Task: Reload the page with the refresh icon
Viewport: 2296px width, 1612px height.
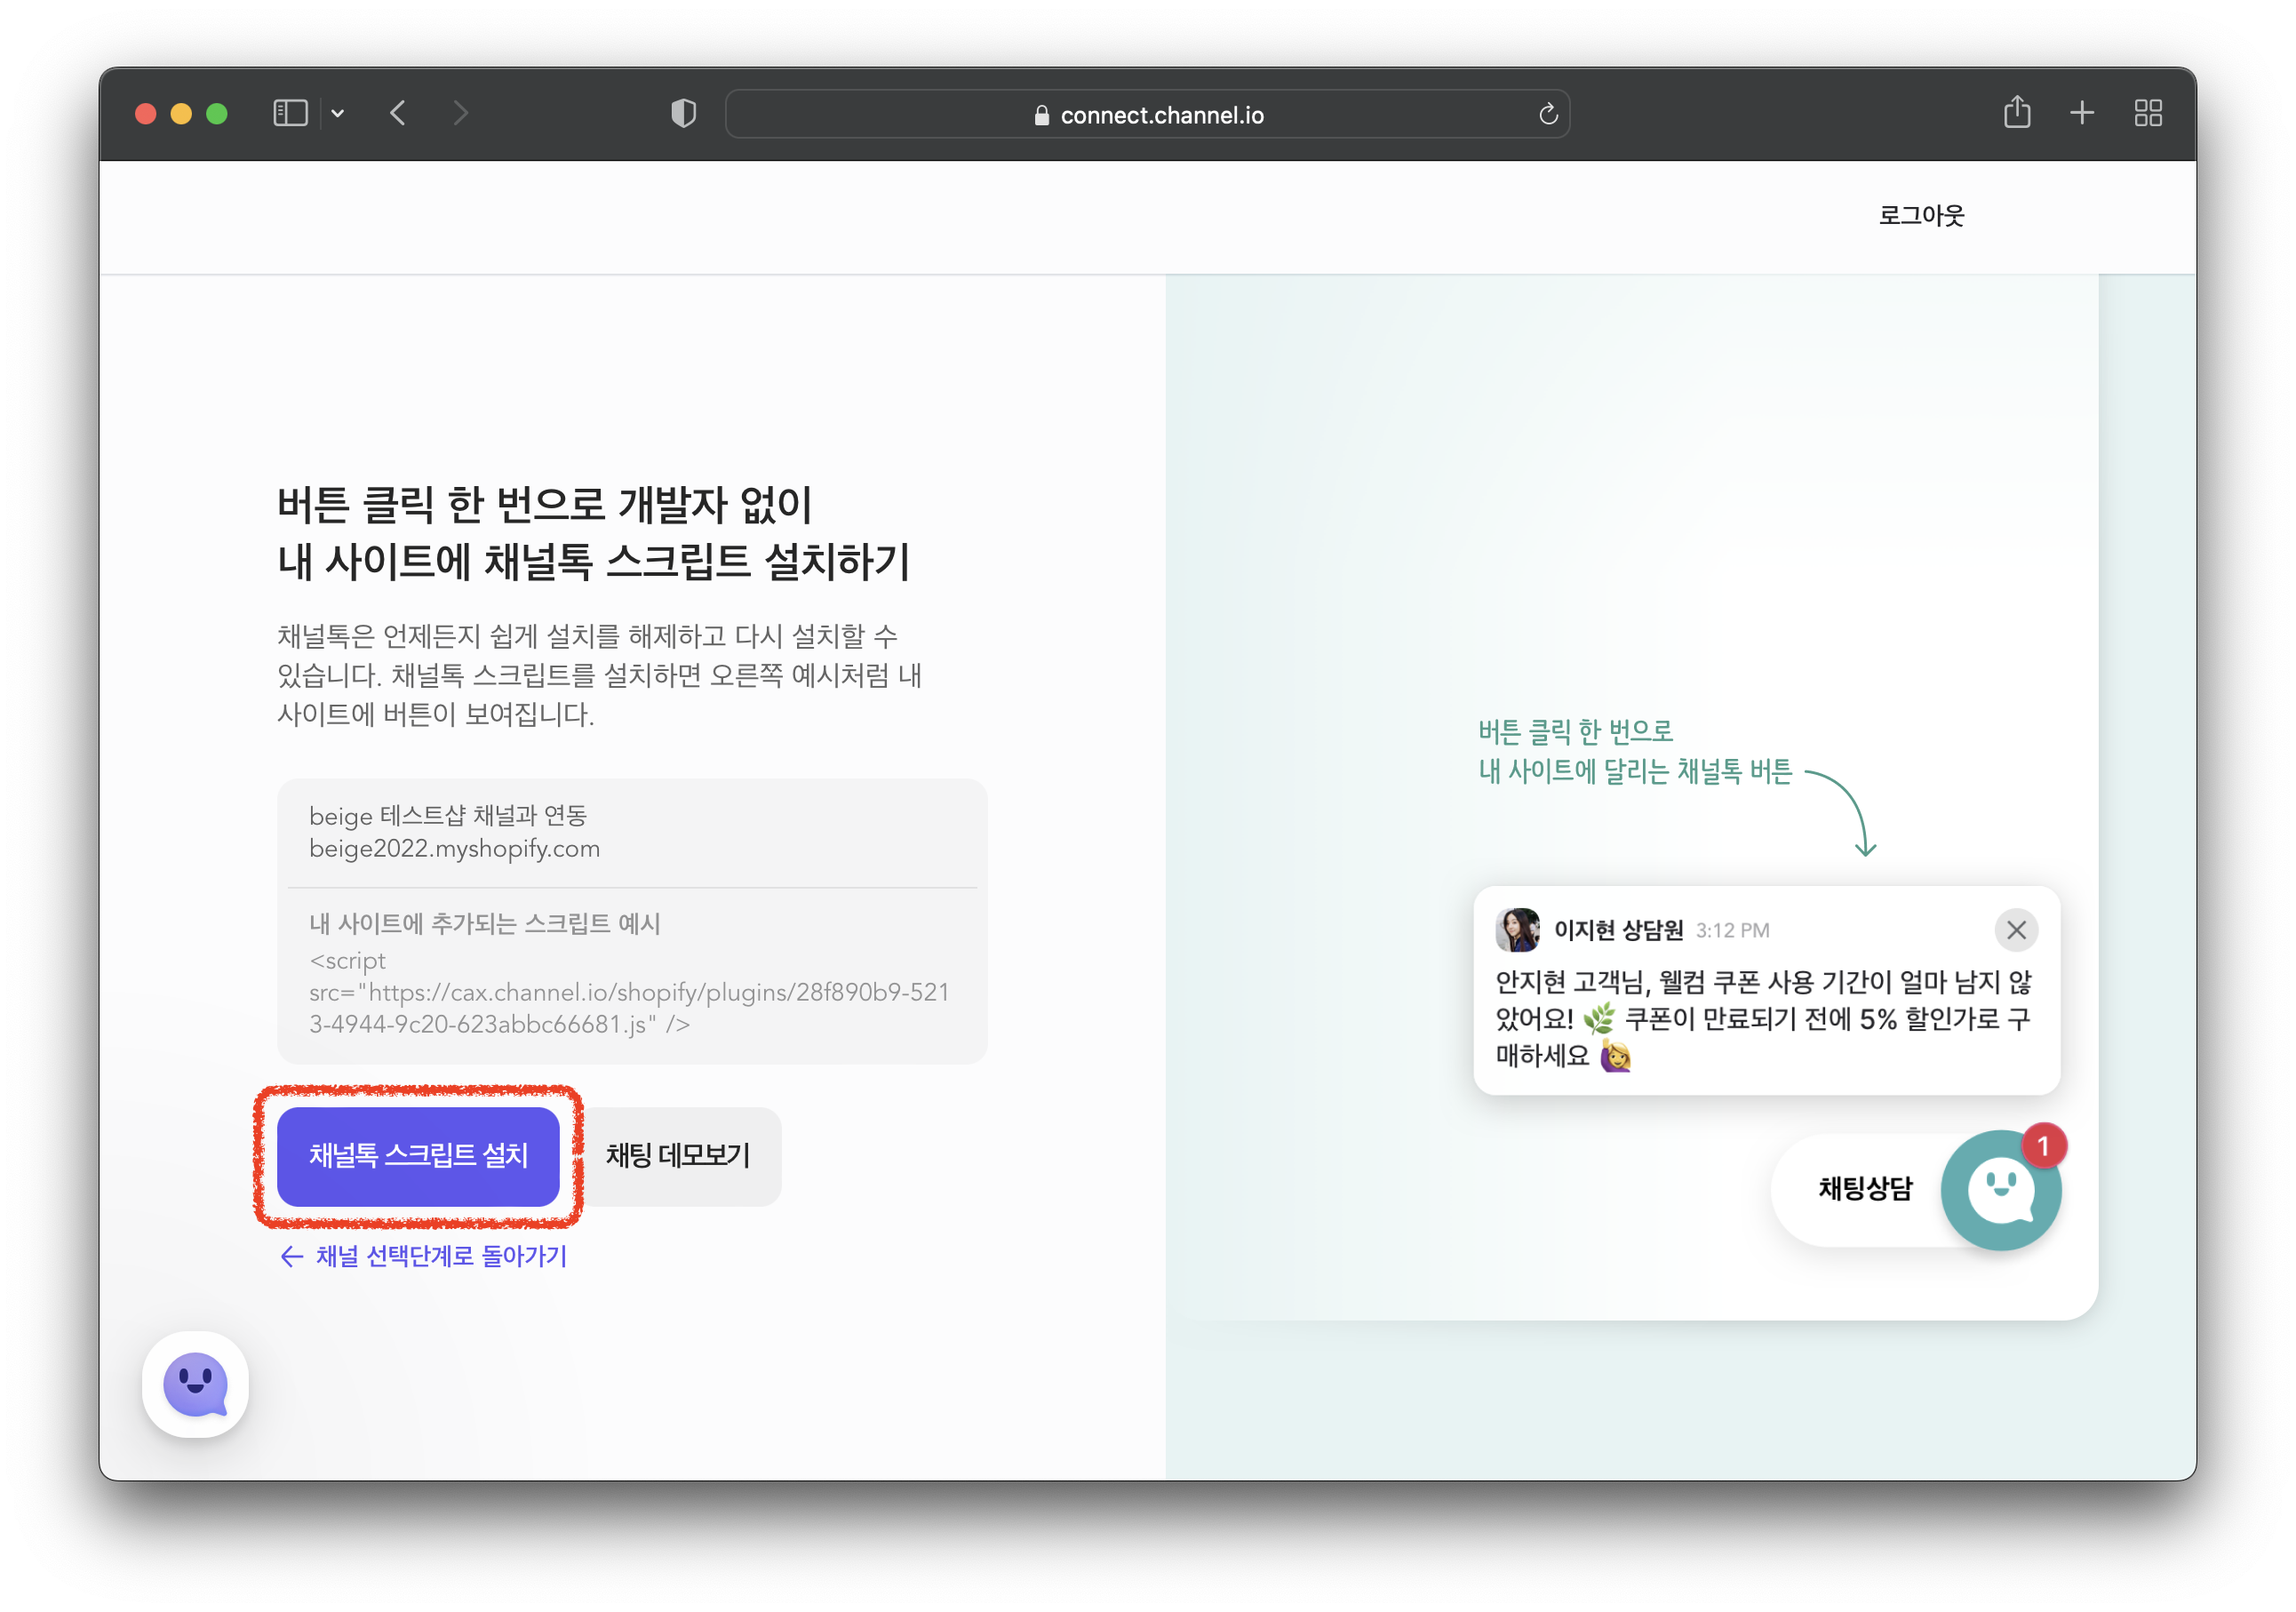Action: click(x=1548, y=115)
